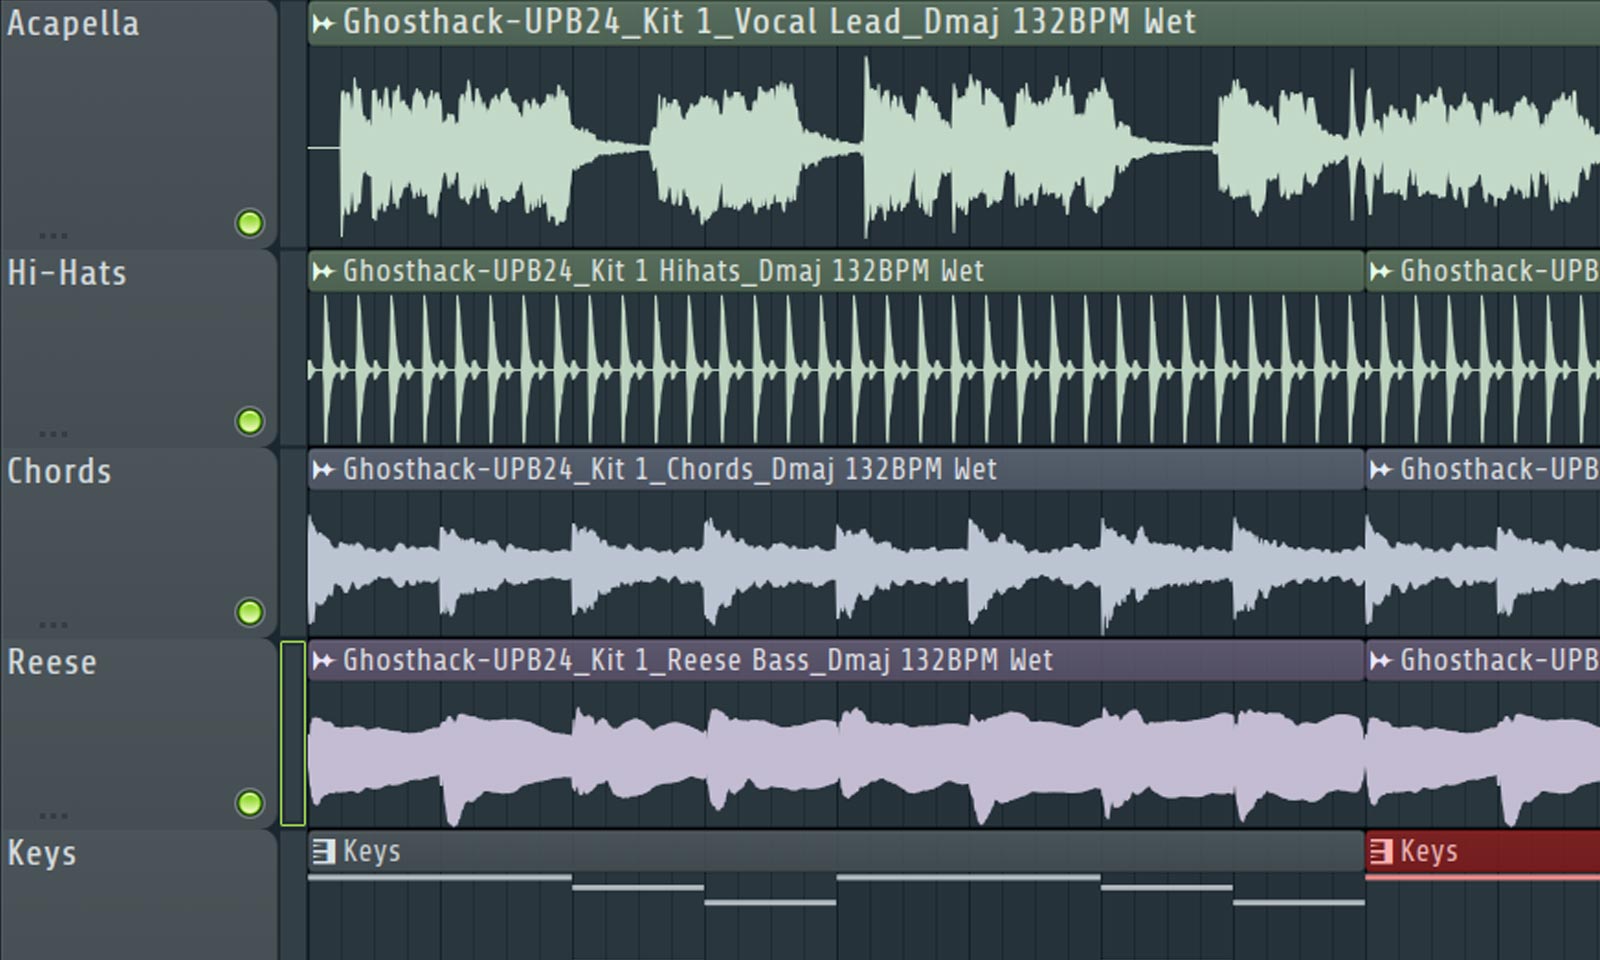Mute the Chords track with its green LED
The width and height of the screenshot is (1600, 960).
tap(249, 612)
